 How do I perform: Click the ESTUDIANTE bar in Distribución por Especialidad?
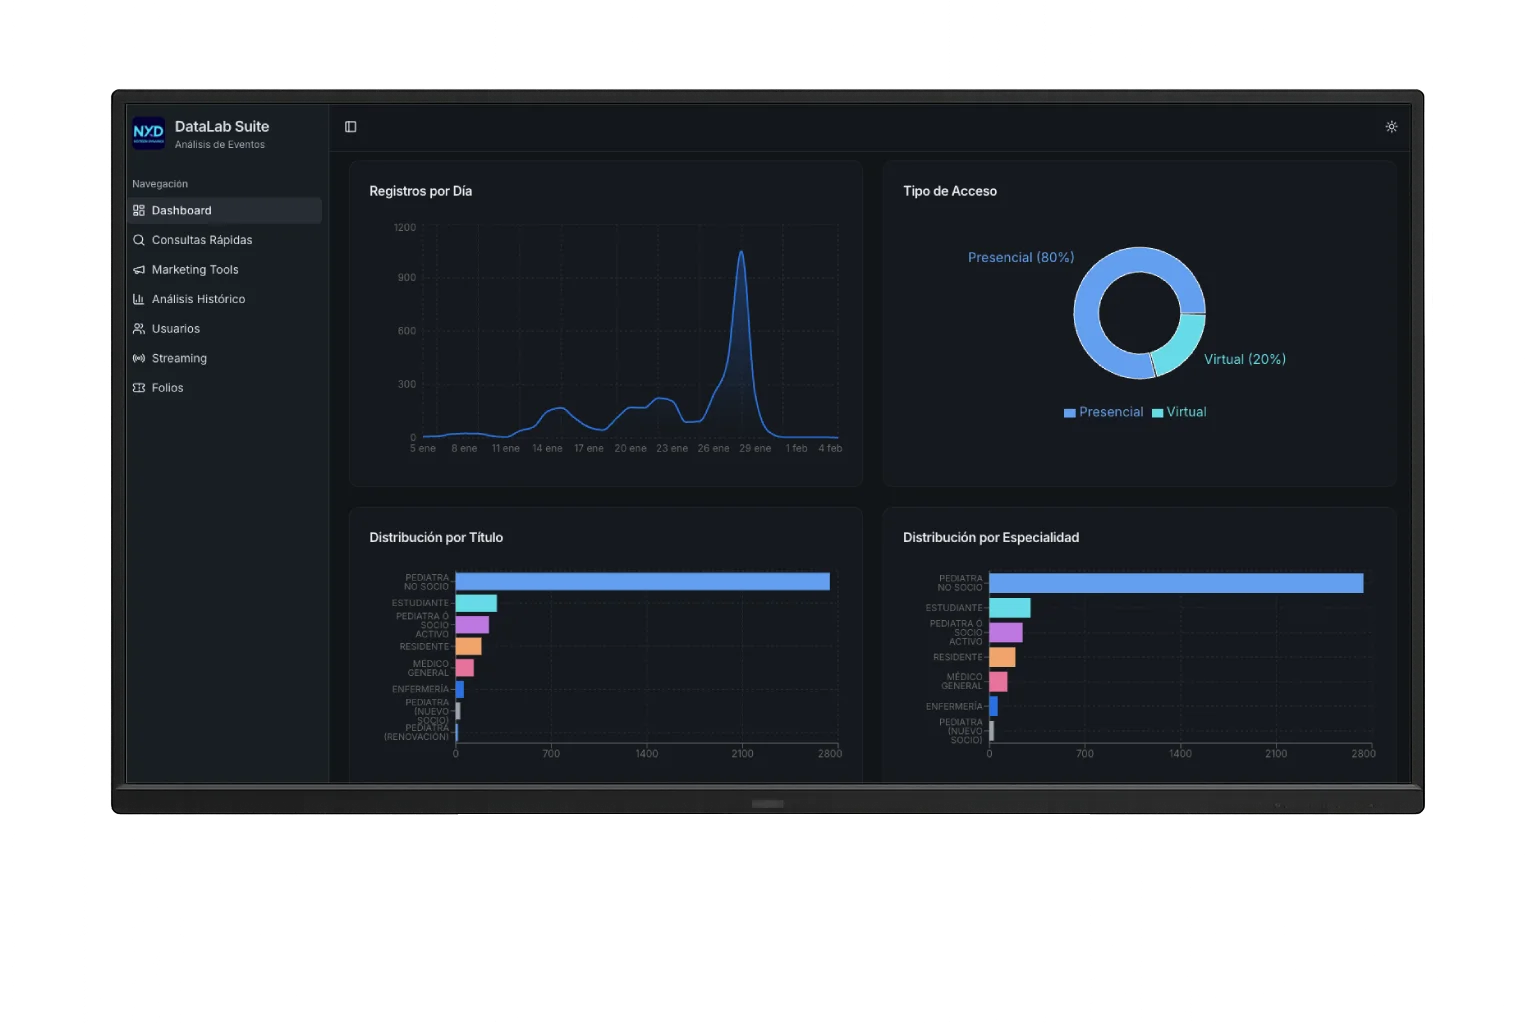tap(1010, 608)
